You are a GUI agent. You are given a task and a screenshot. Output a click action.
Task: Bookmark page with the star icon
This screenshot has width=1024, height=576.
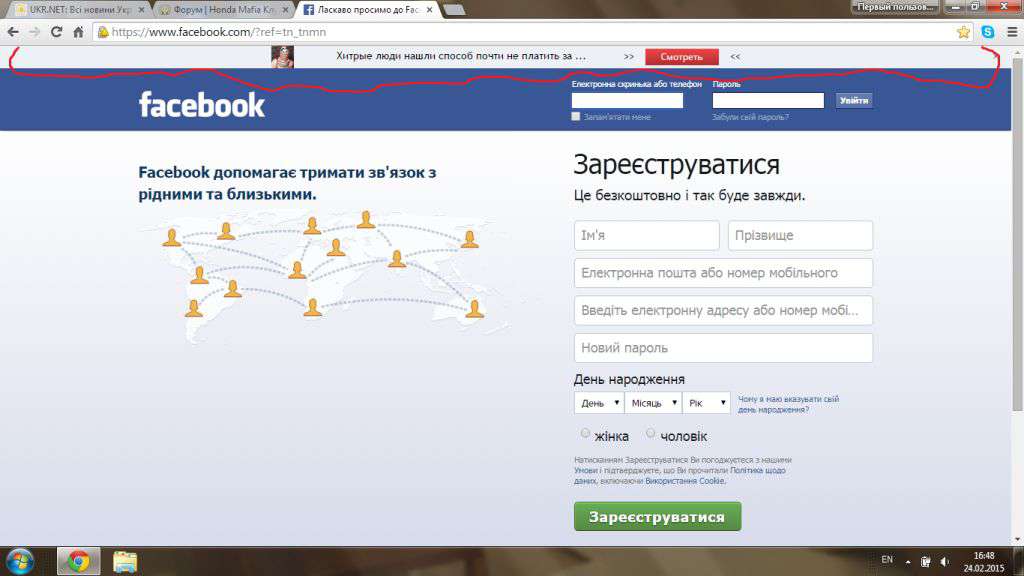[963, 32]
